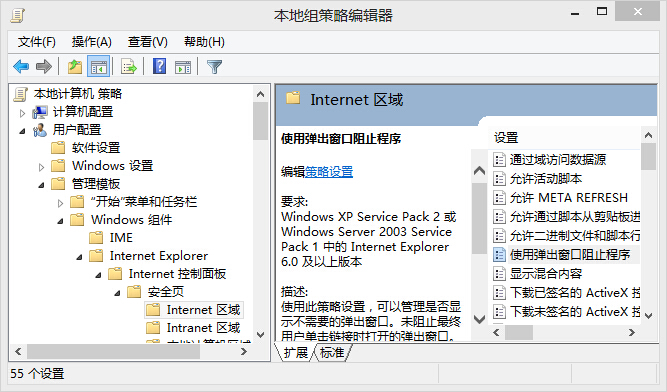Click the Forward arrow toolbar icon
Image resolution: width=667 pixels, height=392 pixels.
click(44, 67)
